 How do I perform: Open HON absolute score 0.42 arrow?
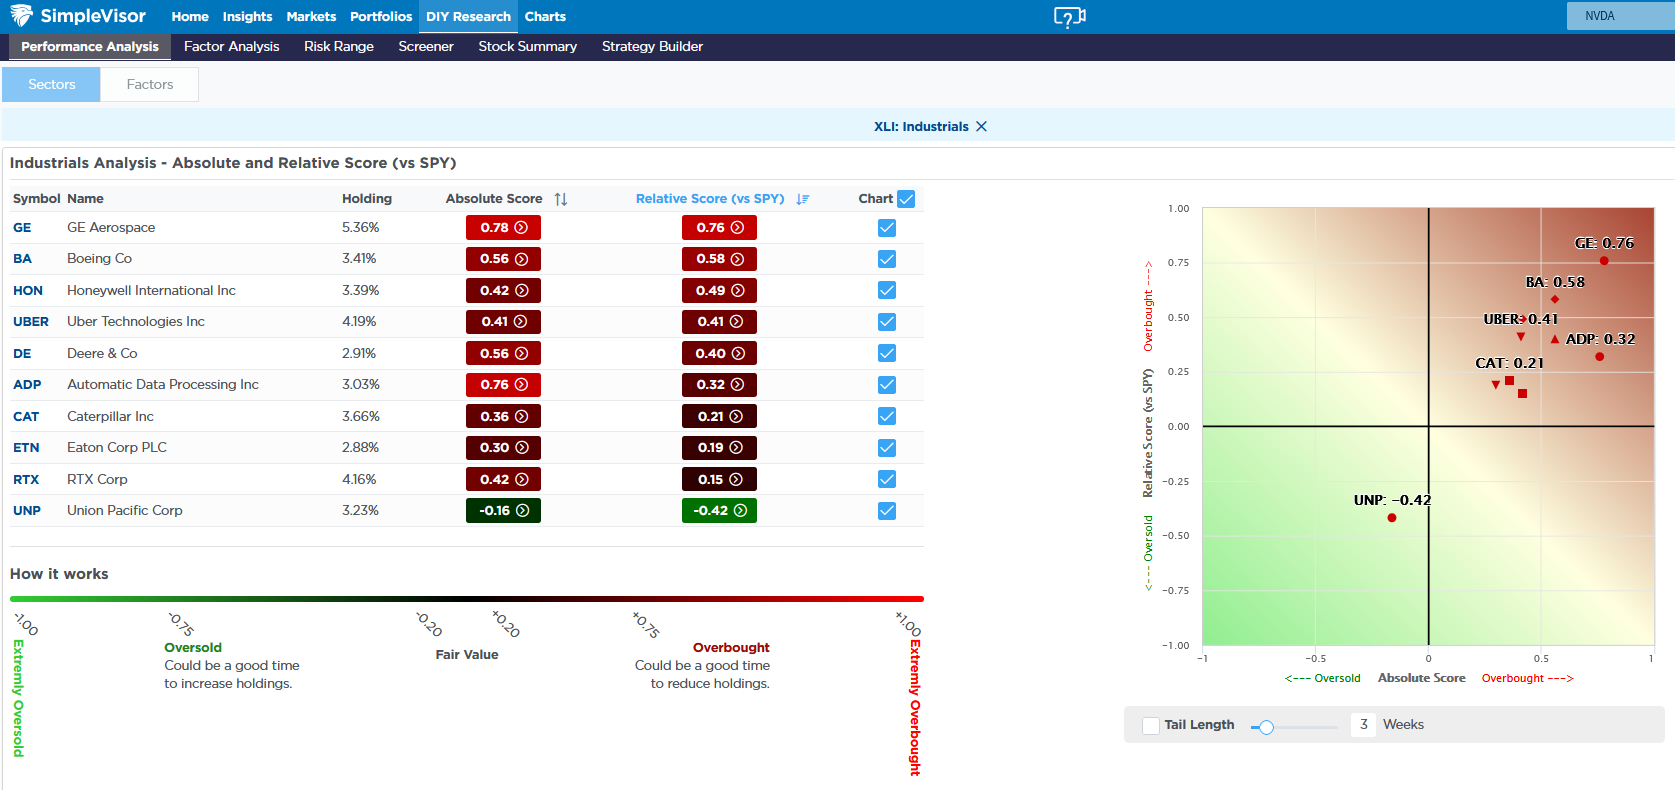pyautogui.click(x=521, y=291)
